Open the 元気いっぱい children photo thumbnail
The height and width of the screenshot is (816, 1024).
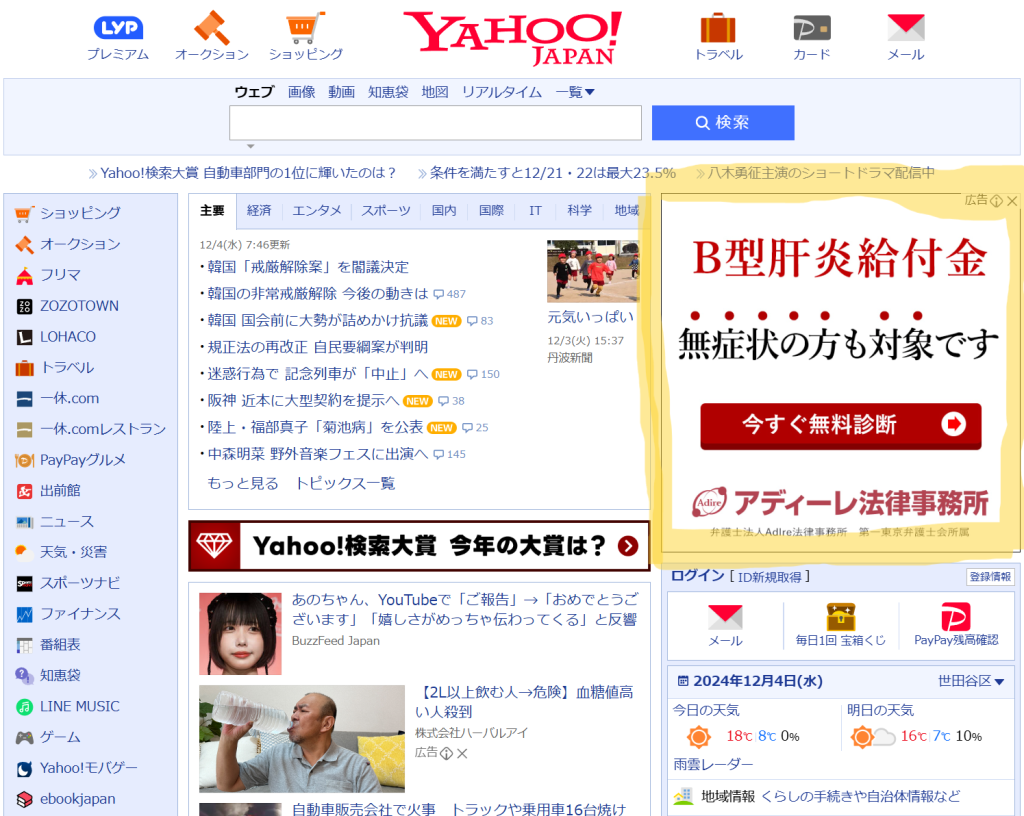coord(592,271)
